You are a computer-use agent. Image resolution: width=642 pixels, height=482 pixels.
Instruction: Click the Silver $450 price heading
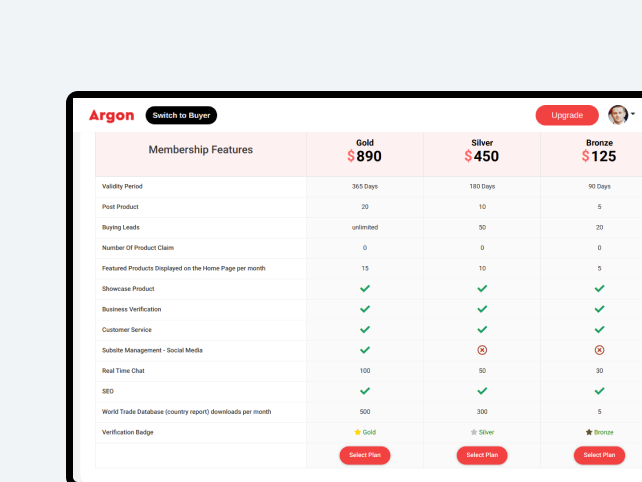coord(482,156)
